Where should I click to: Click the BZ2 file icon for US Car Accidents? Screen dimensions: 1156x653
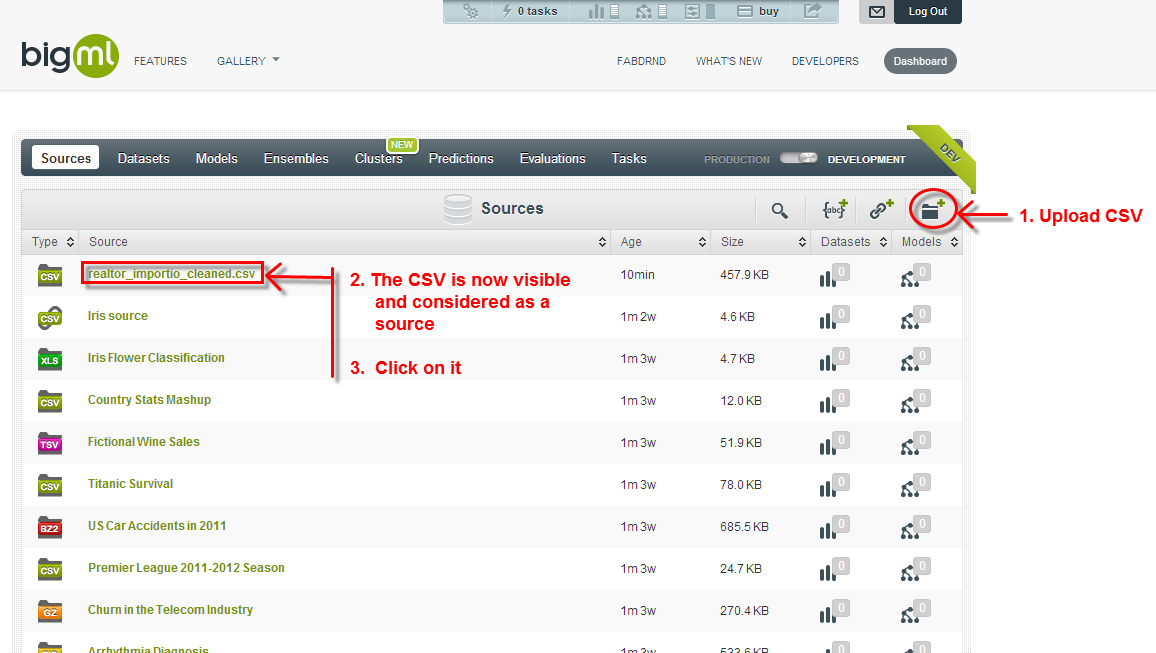coord(49,527)
